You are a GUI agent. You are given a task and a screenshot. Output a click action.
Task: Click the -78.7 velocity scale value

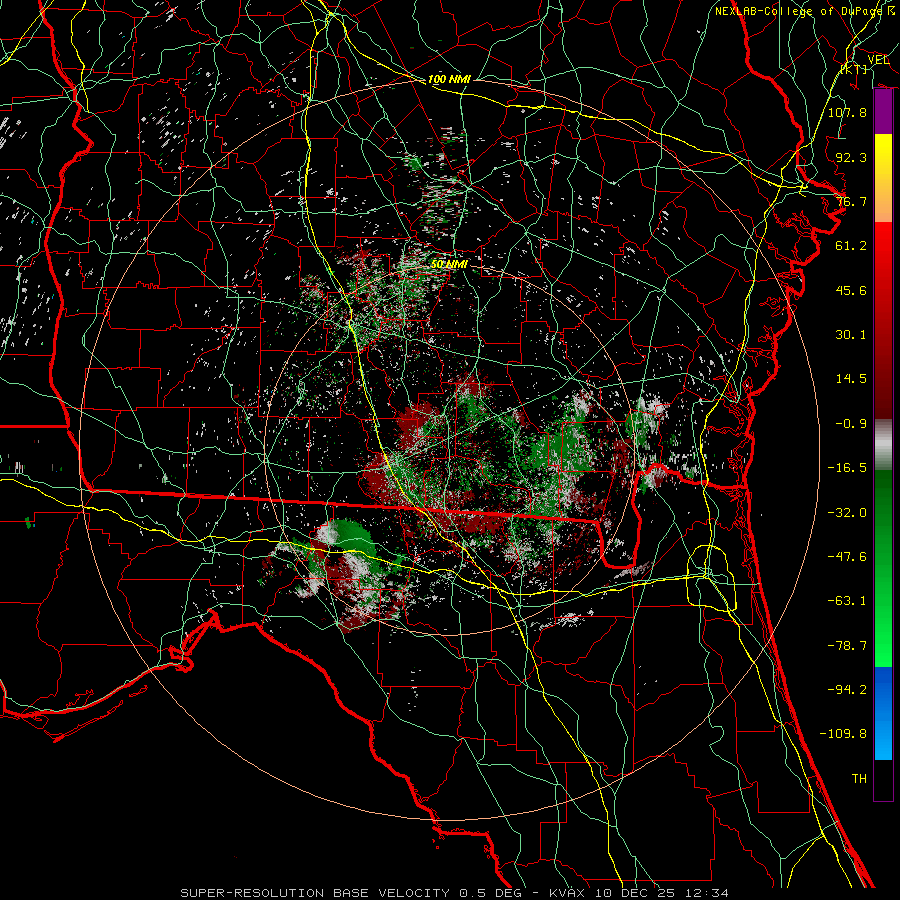coord(847,646)
